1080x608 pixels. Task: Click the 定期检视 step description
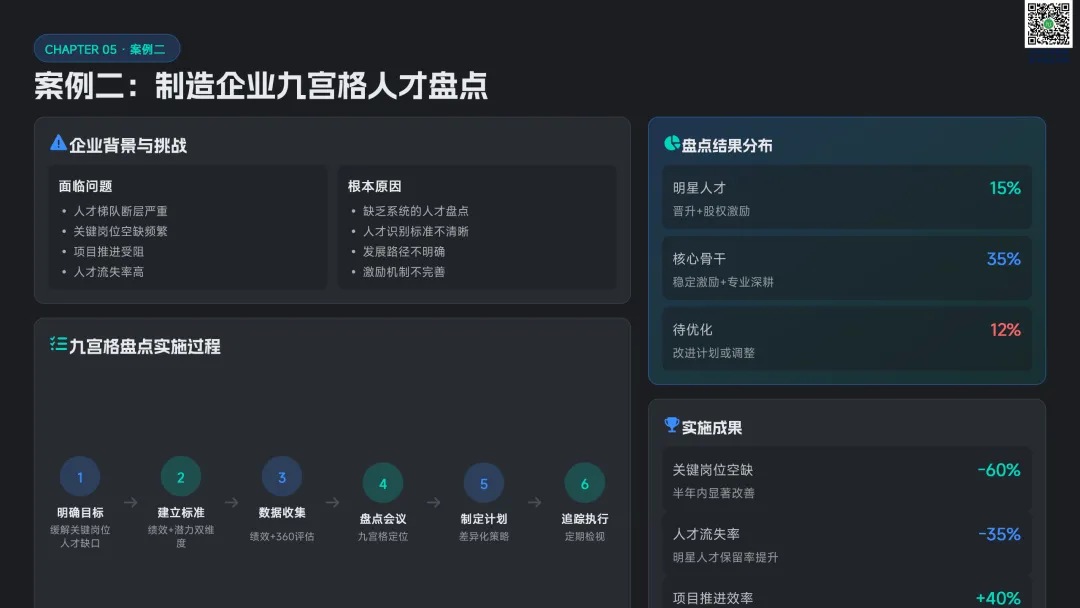[x=585, y=536]
